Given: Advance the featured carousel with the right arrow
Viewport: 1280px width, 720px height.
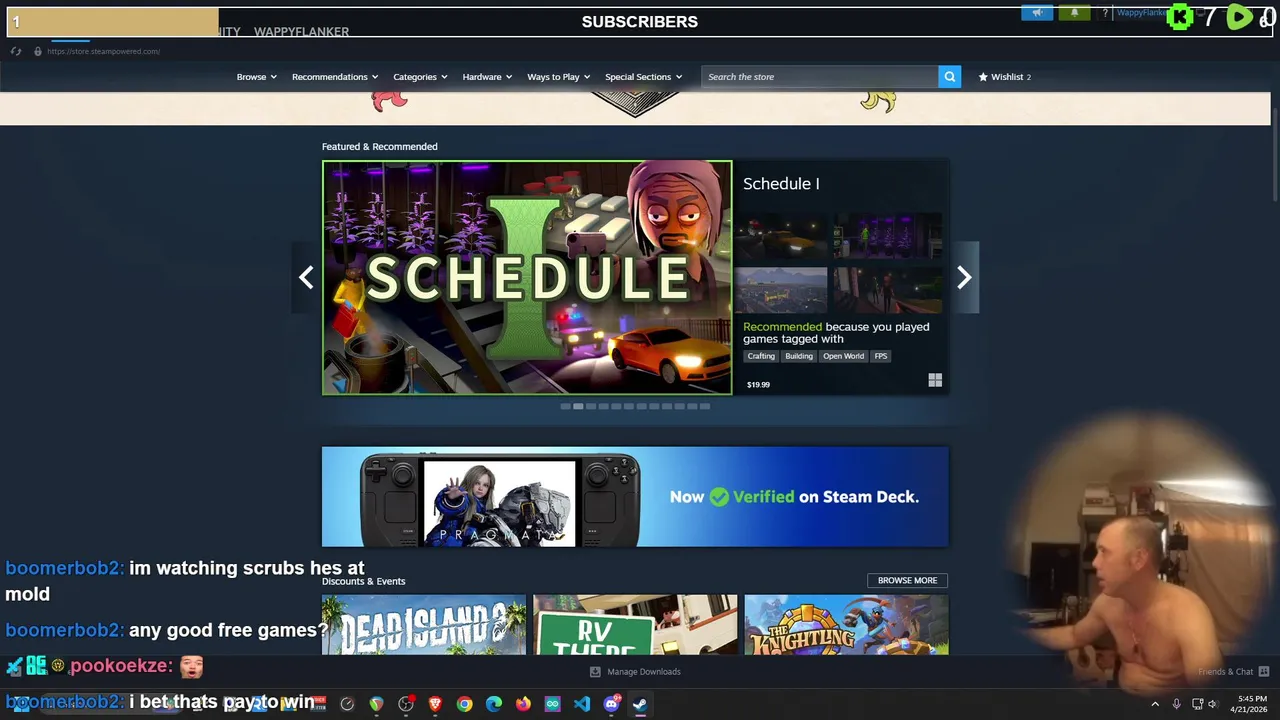Looking at the screenshot, I should 964,277.
